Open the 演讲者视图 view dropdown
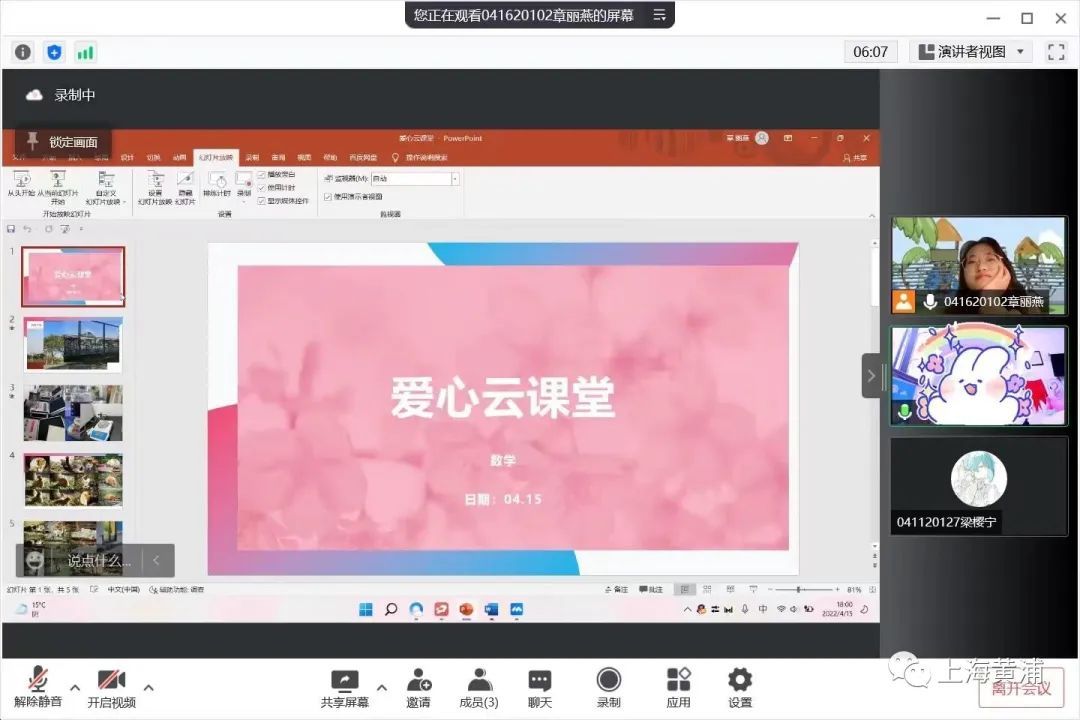 [971, 52]
